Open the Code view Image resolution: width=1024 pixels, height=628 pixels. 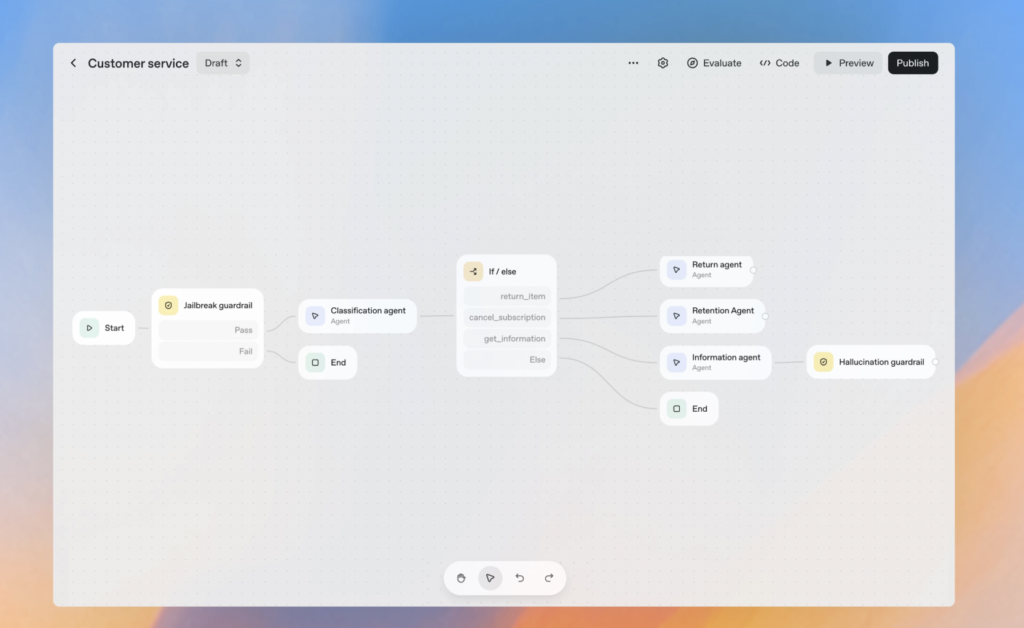(x=779, y=63)
